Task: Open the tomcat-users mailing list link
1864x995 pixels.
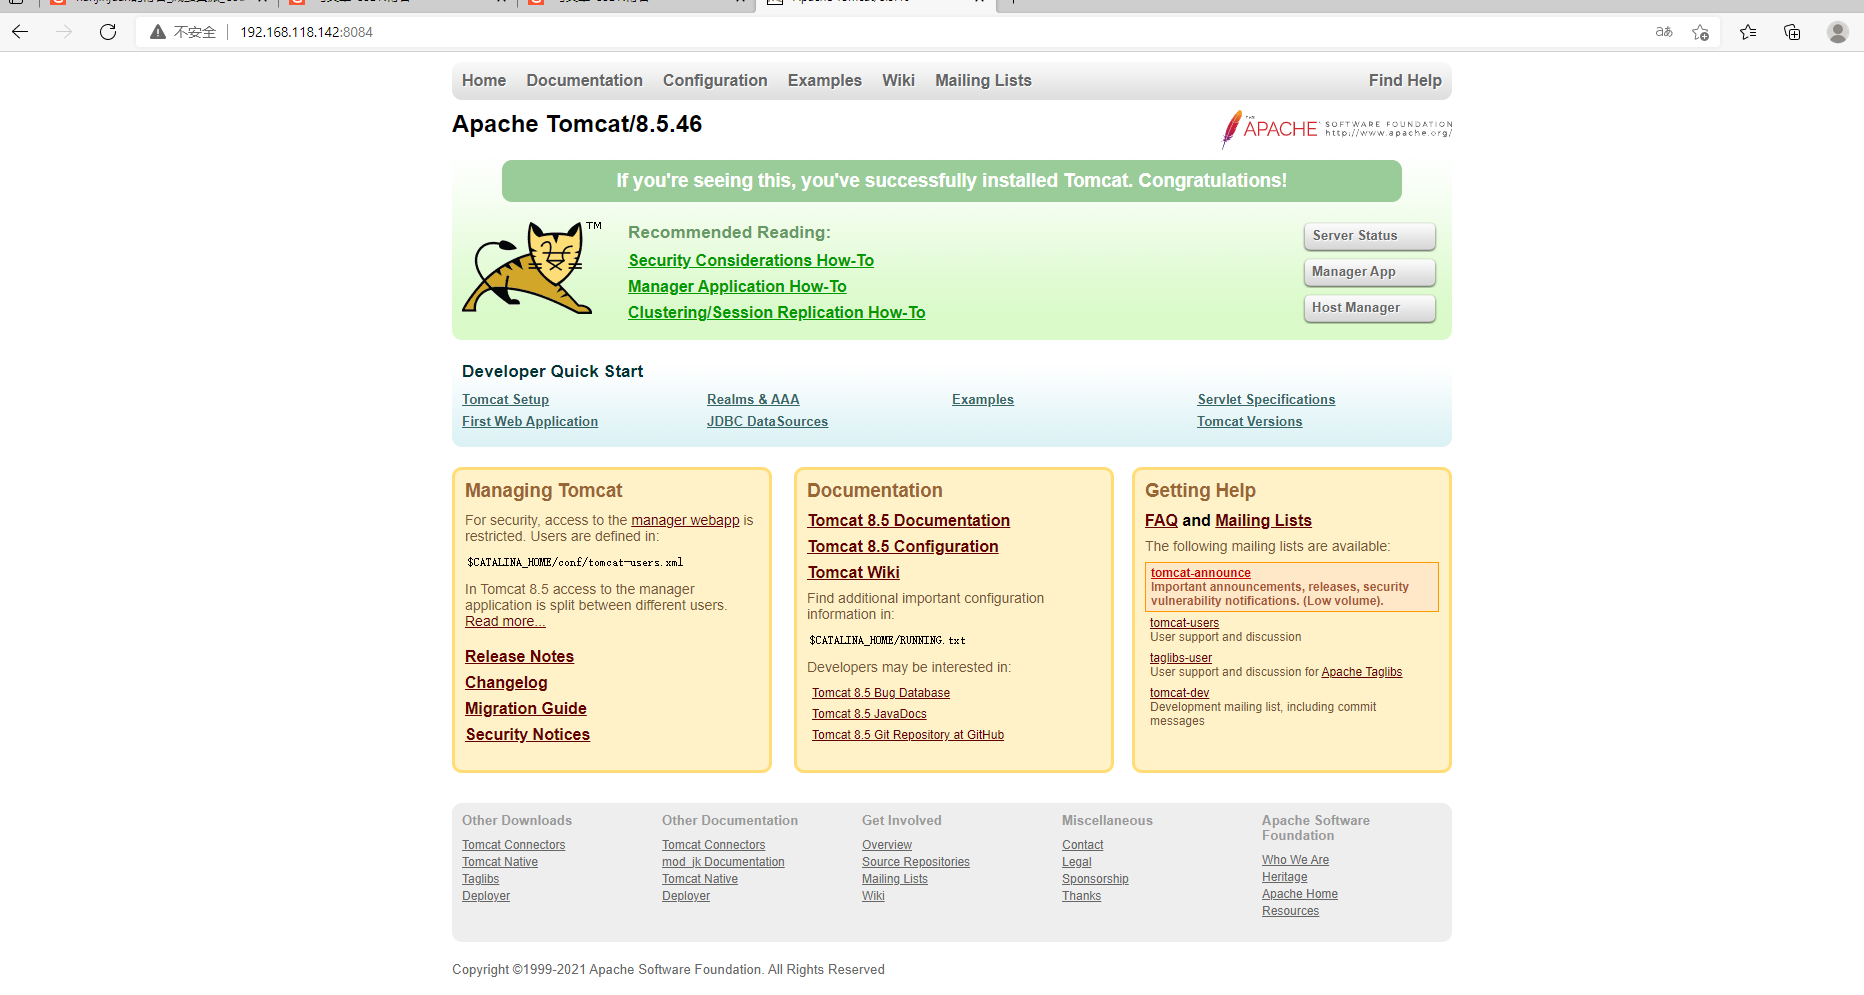Action: click(x=1184, y=623)
